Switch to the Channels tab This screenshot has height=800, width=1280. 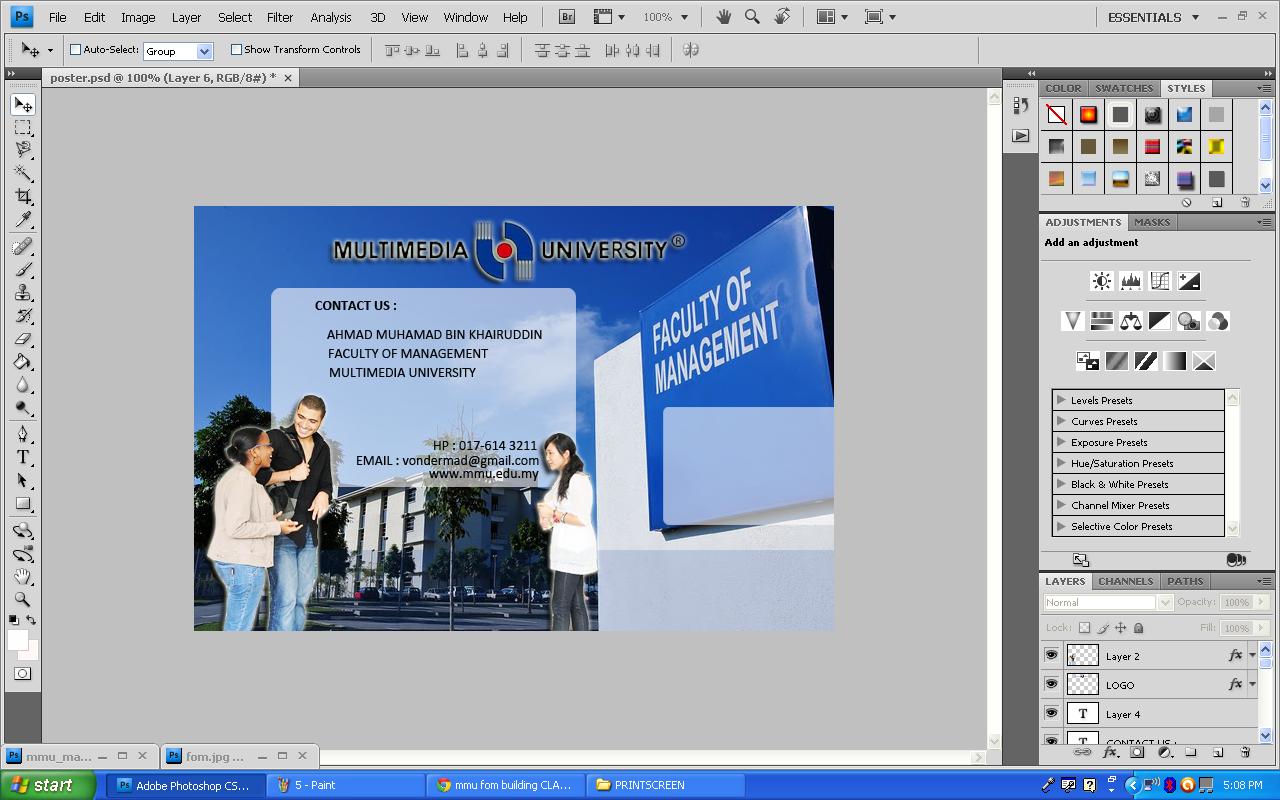1125,581
